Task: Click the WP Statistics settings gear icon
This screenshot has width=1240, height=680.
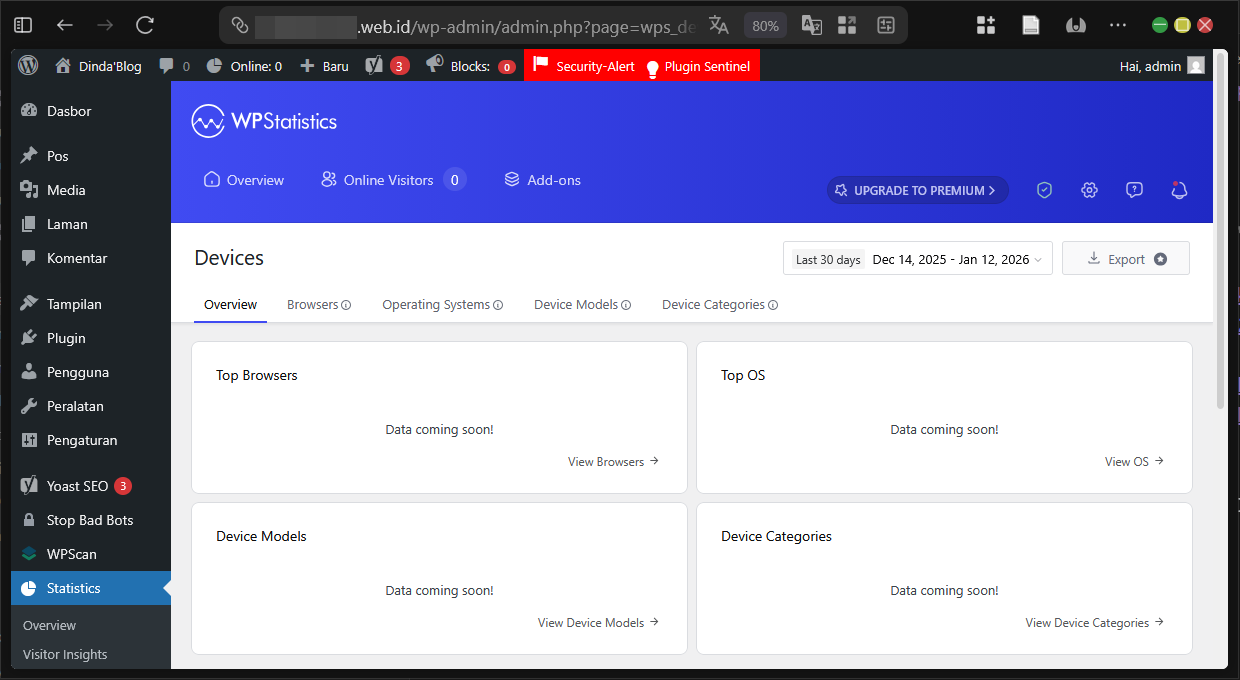Action: [1089, 190]
